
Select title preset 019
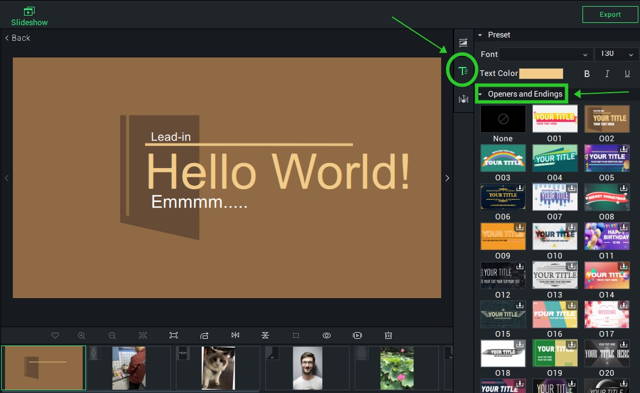click(555, 353)
